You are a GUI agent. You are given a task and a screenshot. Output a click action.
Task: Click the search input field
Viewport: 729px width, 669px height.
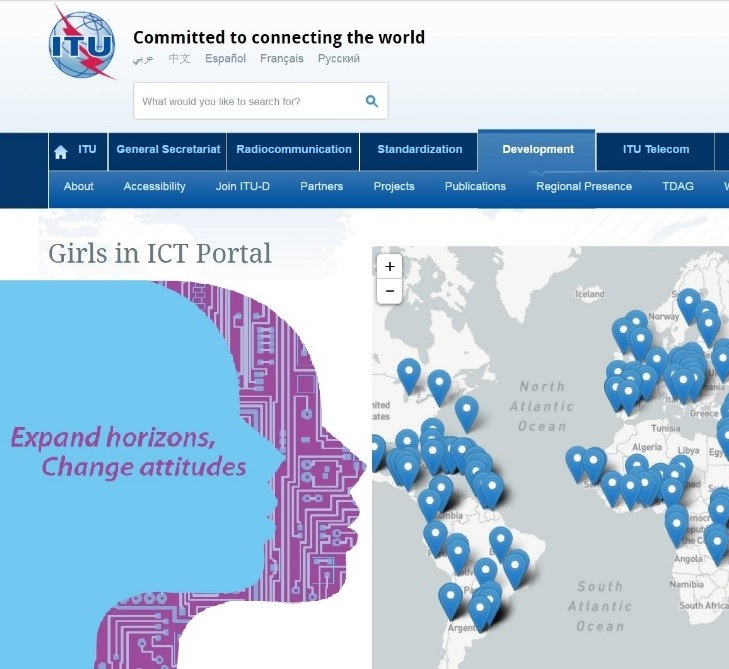coord(260,101)
